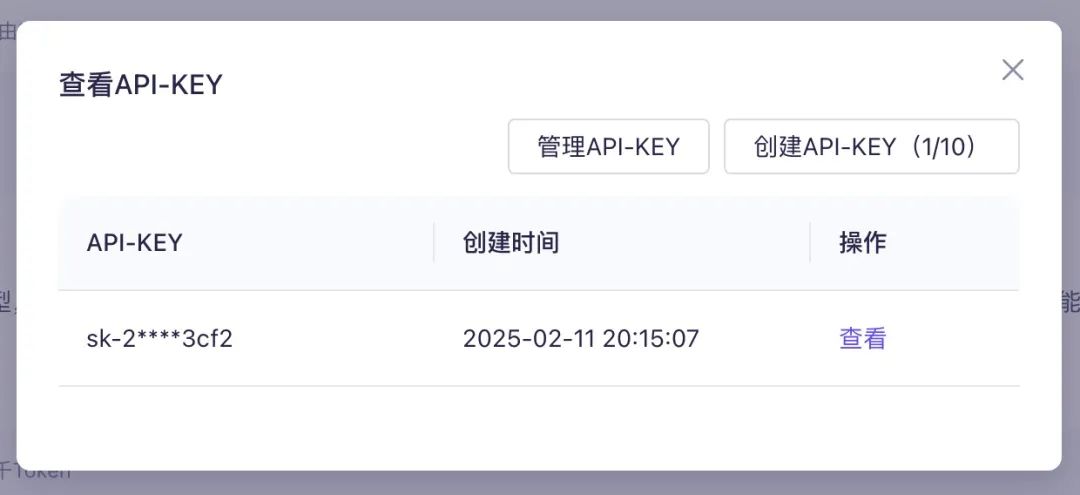The height and width of the screenshot is (495, 1080).
Task: Click the empty dialog area below the key row
Action: click(x=540, y=425)
